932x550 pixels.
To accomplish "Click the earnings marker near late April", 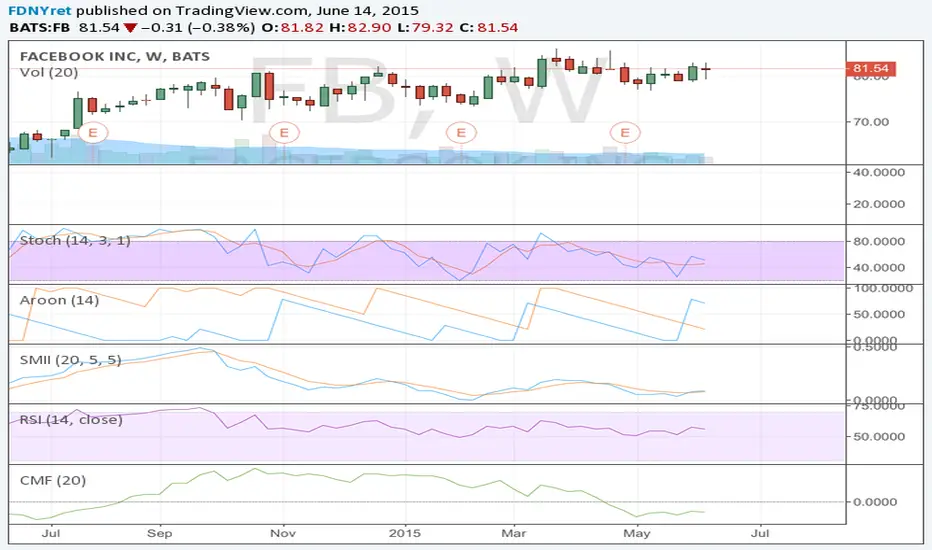I will click(625, 133).
